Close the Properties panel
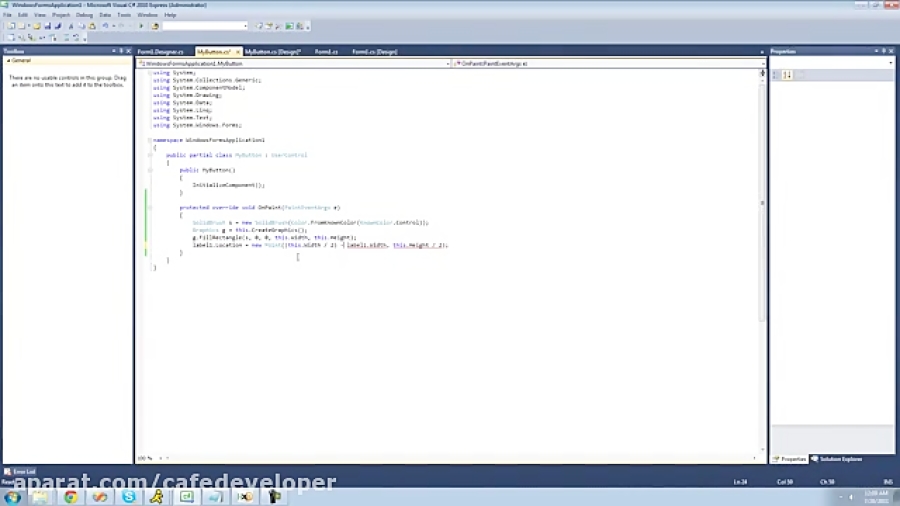 point(891,51)
